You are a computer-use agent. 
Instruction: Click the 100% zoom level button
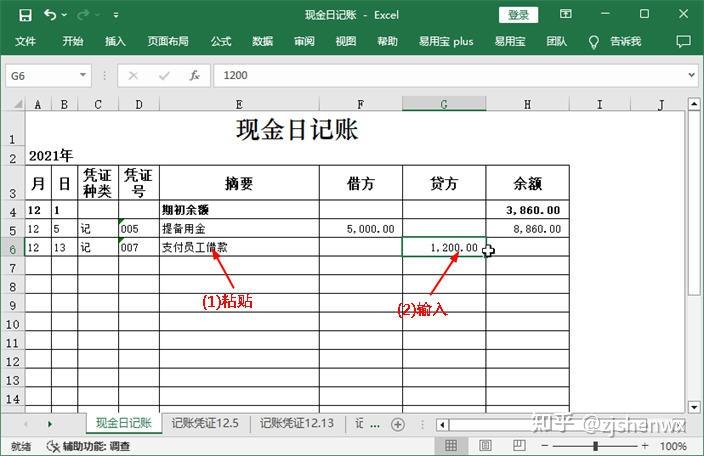point(674,446)
